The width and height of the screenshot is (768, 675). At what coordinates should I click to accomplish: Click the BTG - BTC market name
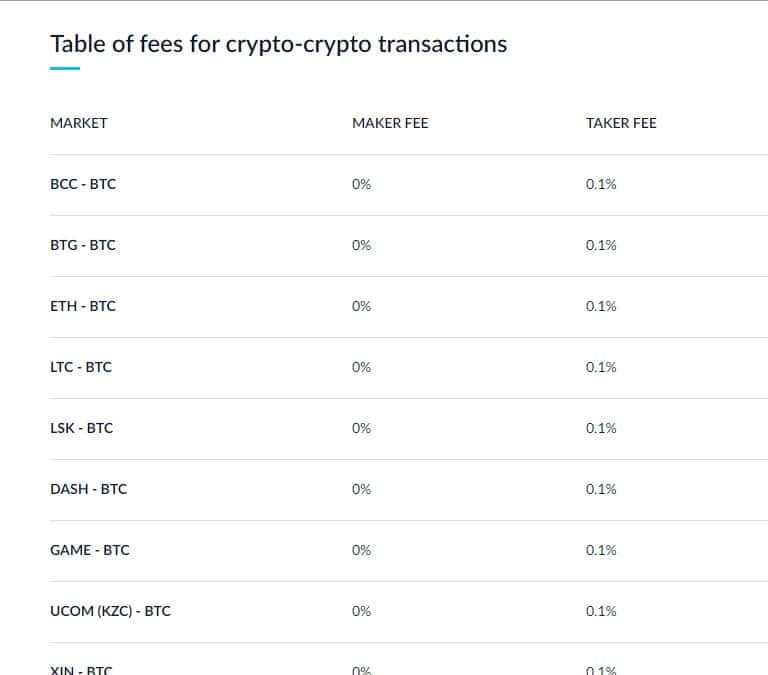click(x=83, y=245)
